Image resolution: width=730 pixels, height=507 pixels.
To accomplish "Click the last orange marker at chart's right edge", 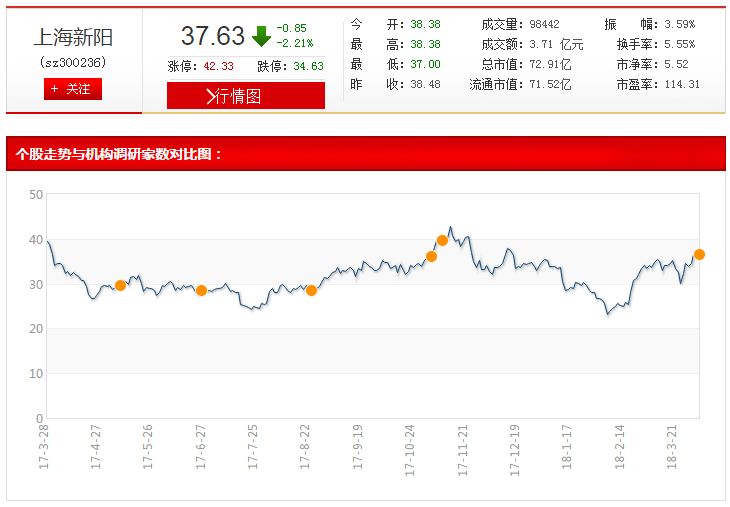I will [699, 254].
